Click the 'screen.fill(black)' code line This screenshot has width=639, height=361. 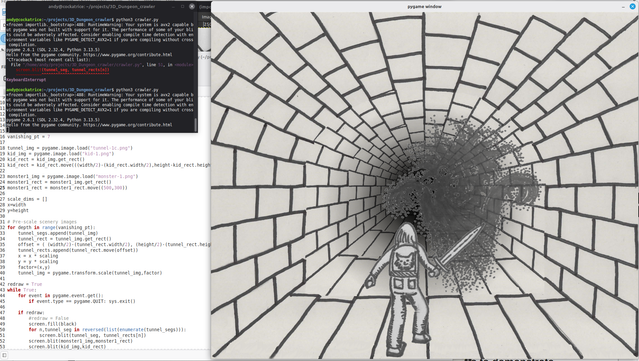53,324
